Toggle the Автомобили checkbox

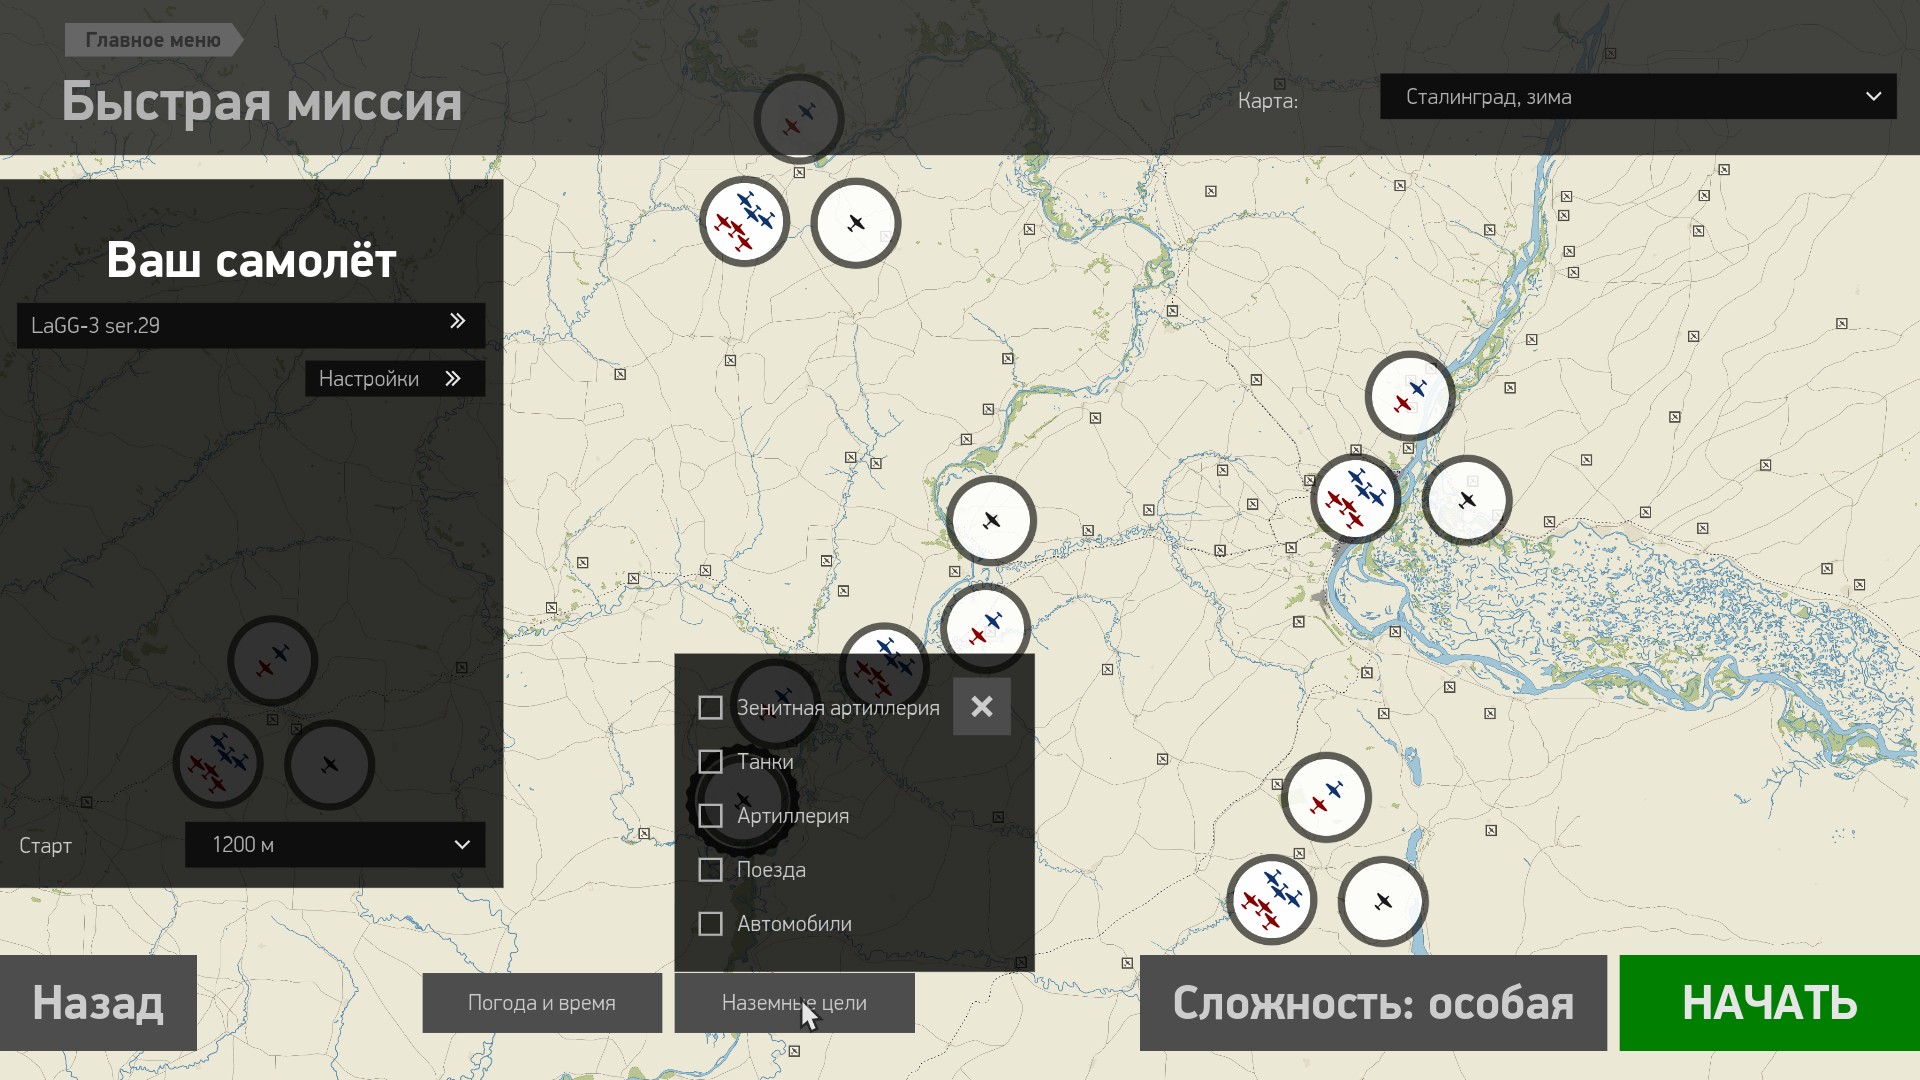(x=710, y=924)
